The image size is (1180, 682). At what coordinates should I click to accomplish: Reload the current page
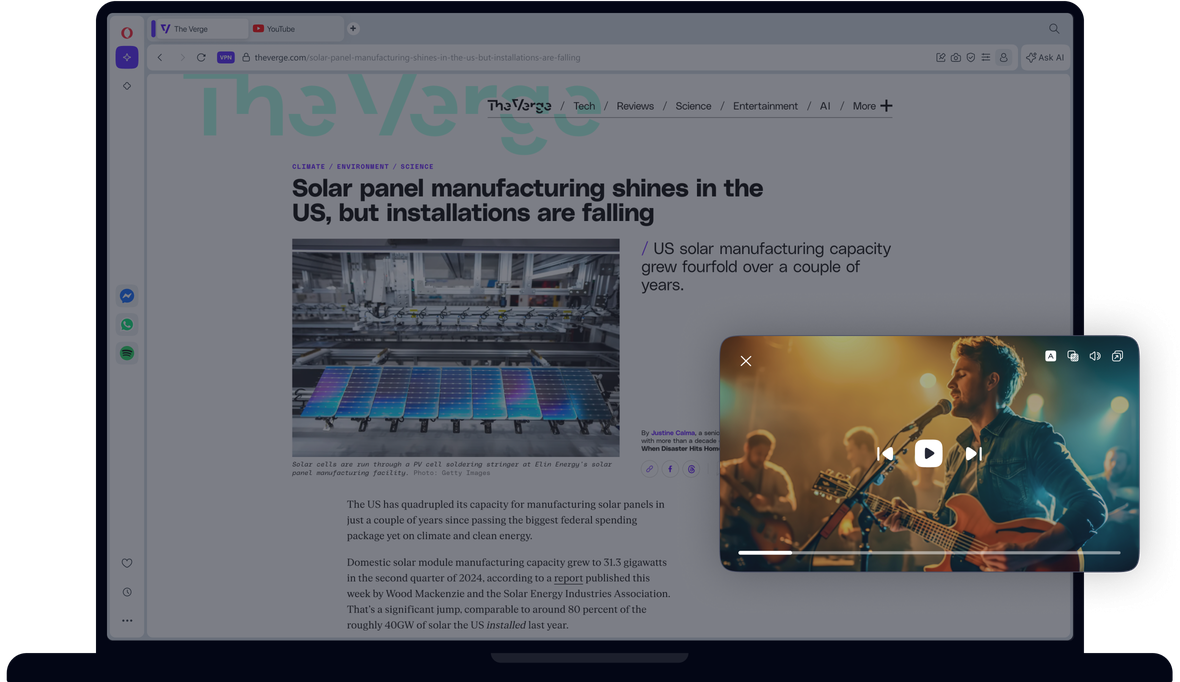pos(201,58)
